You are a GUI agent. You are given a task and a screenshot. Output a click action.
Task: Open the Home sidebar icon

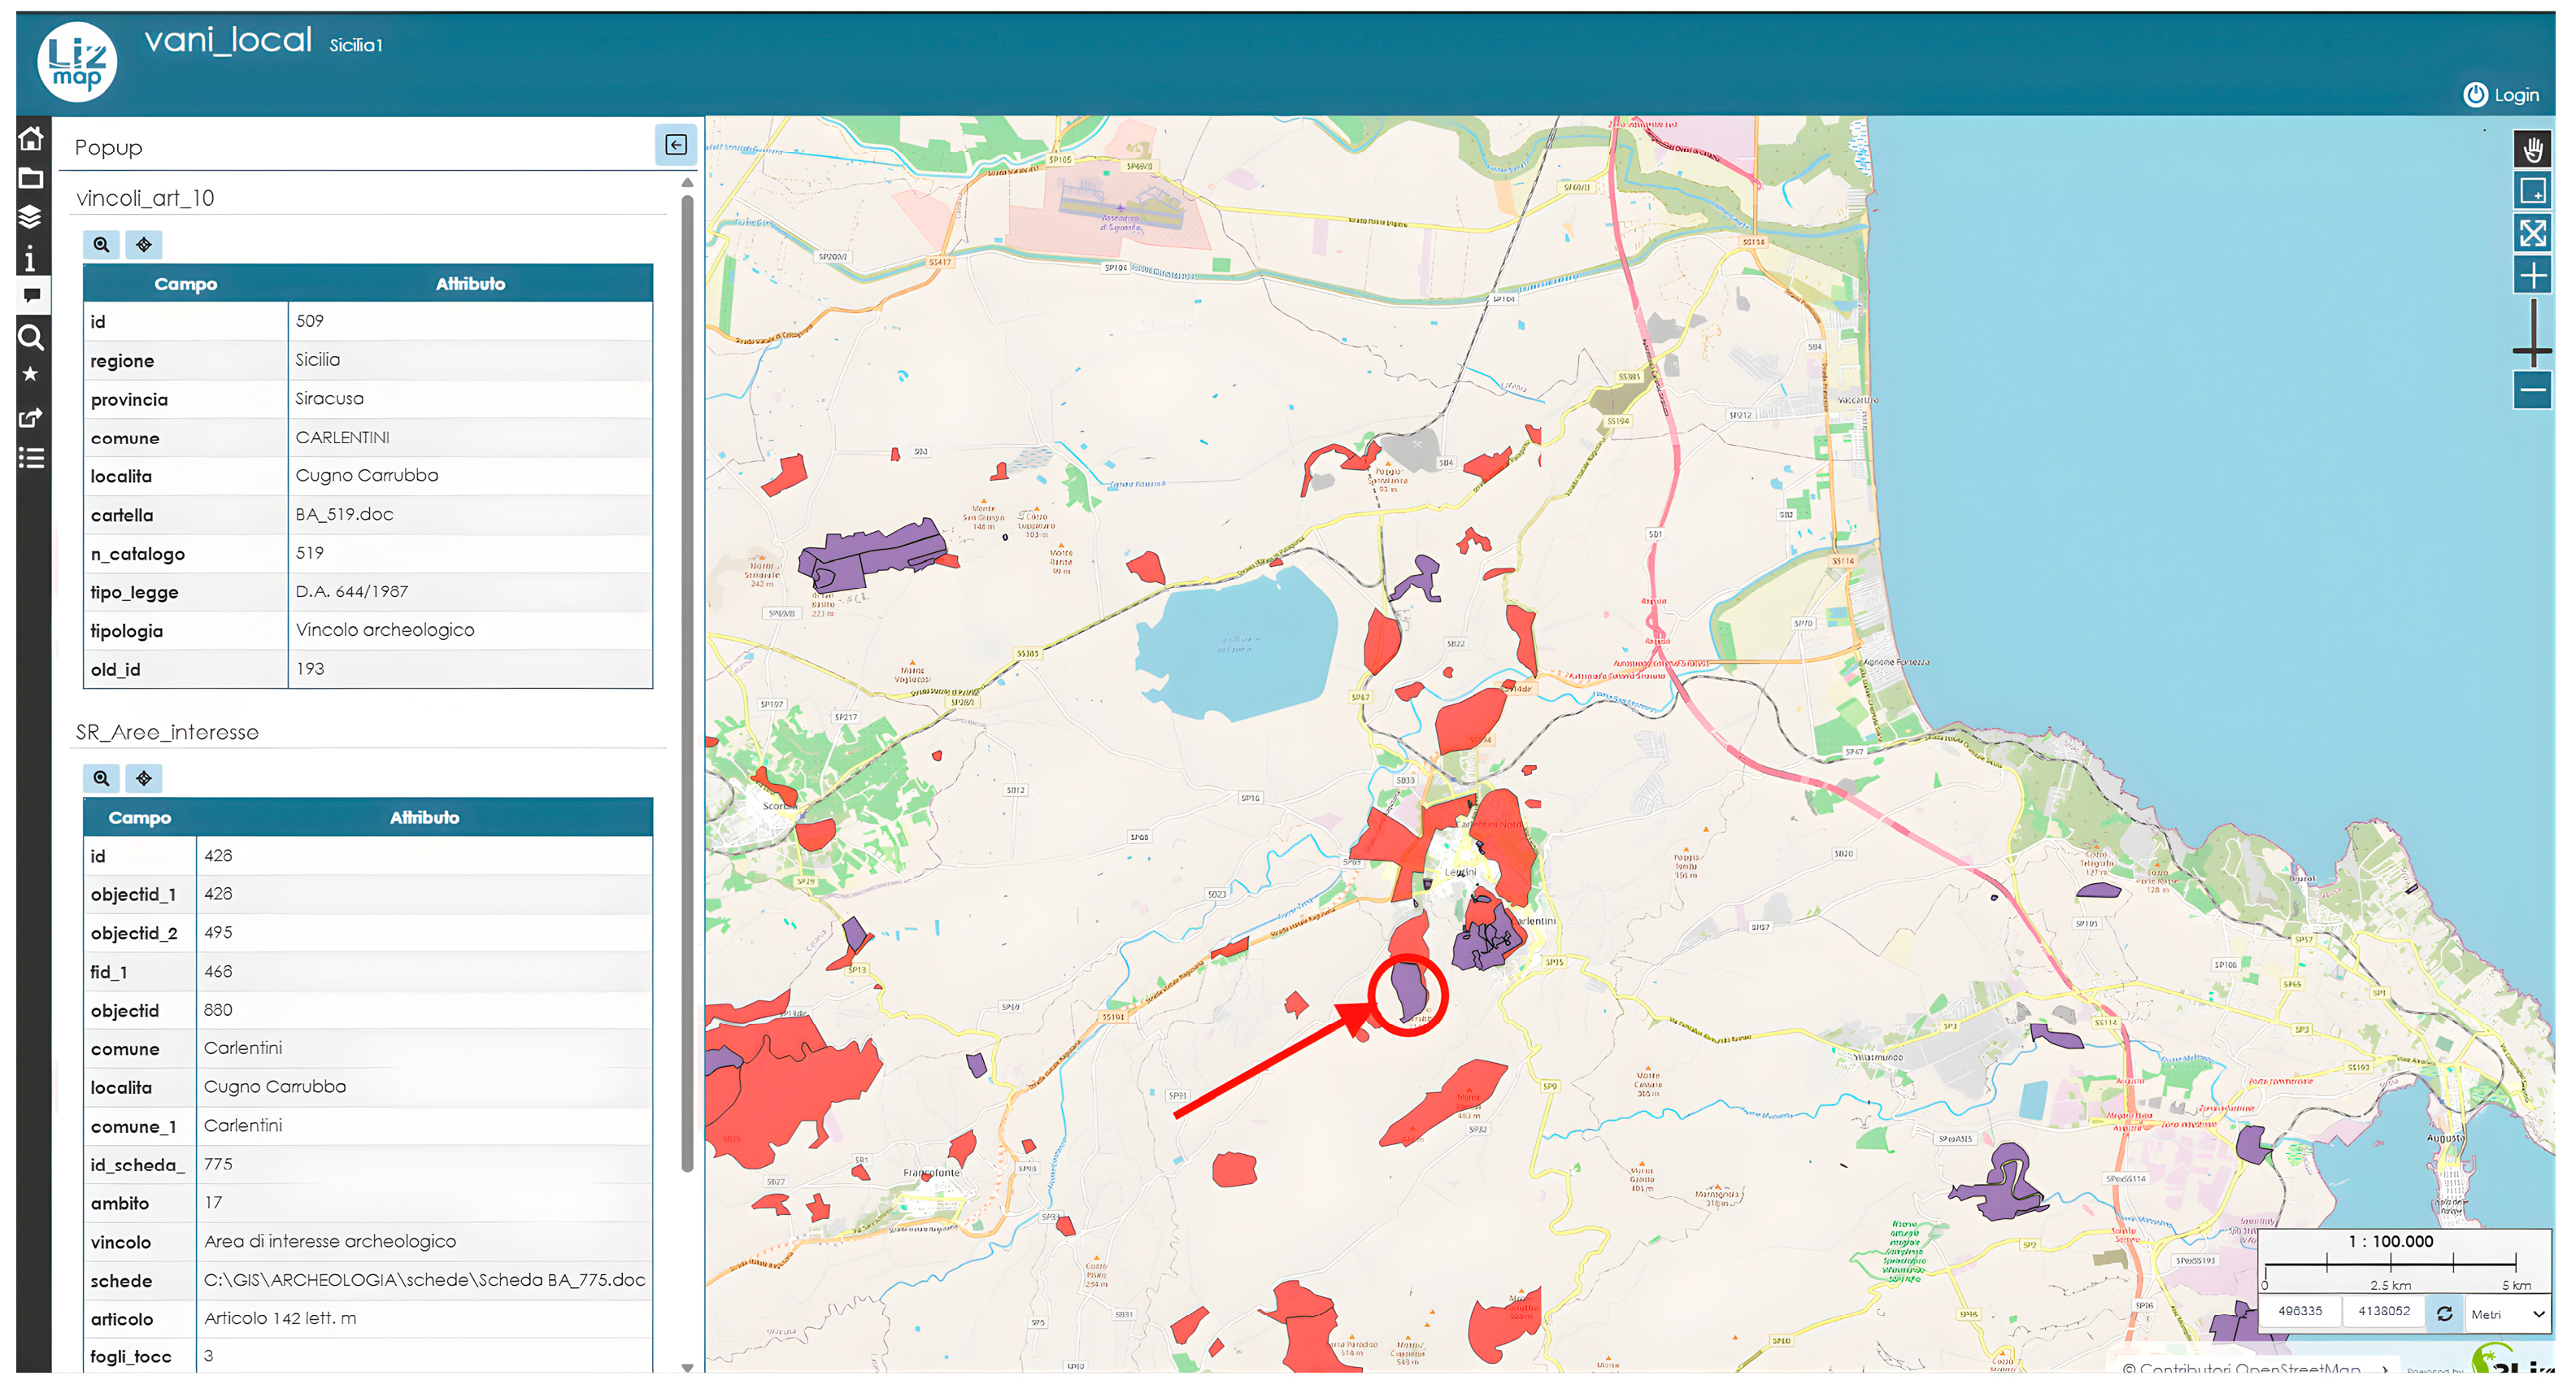[31, 138]
